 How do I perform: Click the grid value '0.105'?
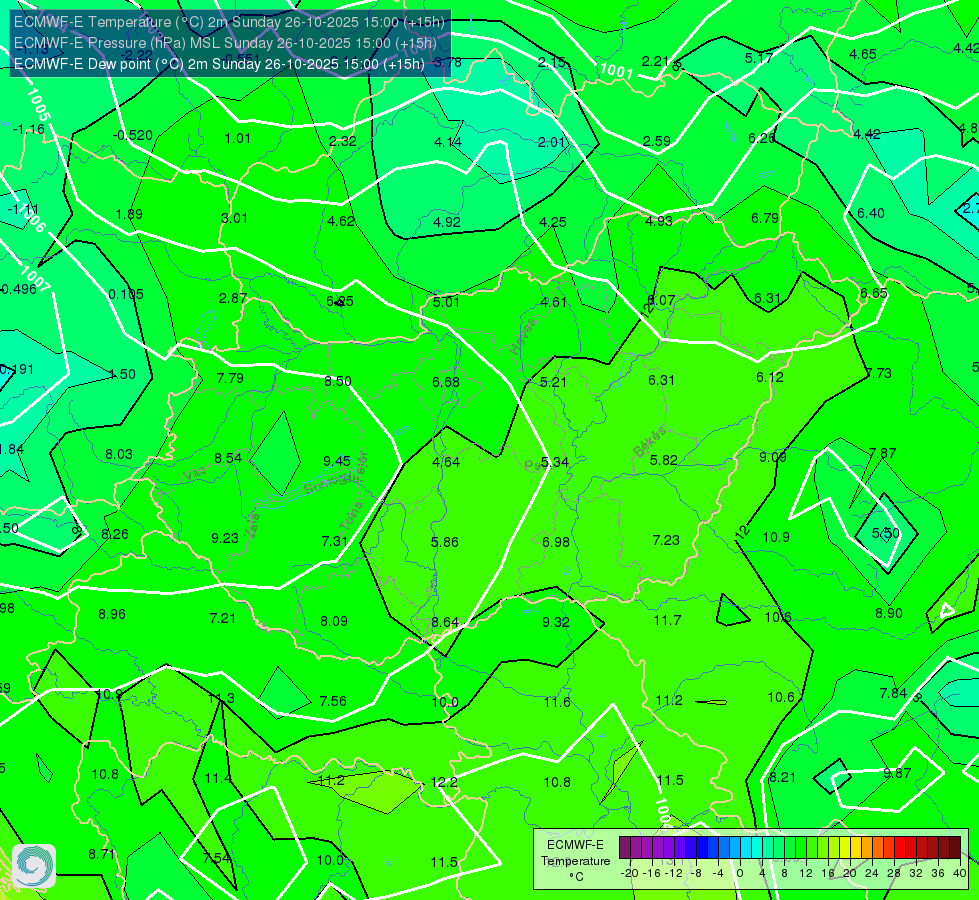[x=126, y=294]
